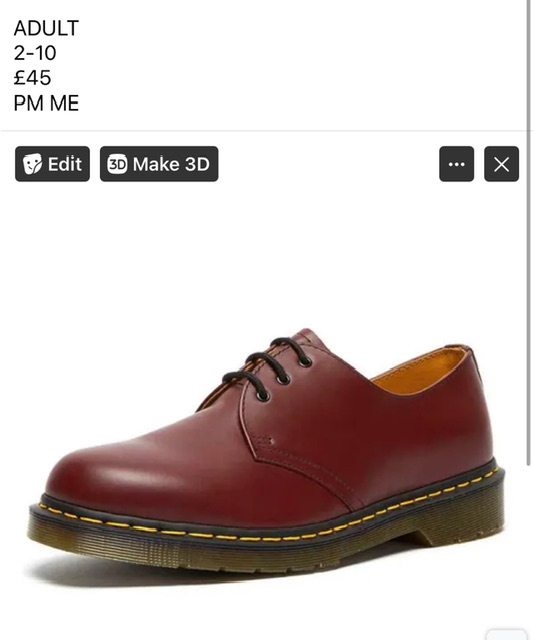This screenshot has width=534, height=640.
Task: Click the sticker icon on Edit button
Action: pyautogui.click(x=32, y=164)
